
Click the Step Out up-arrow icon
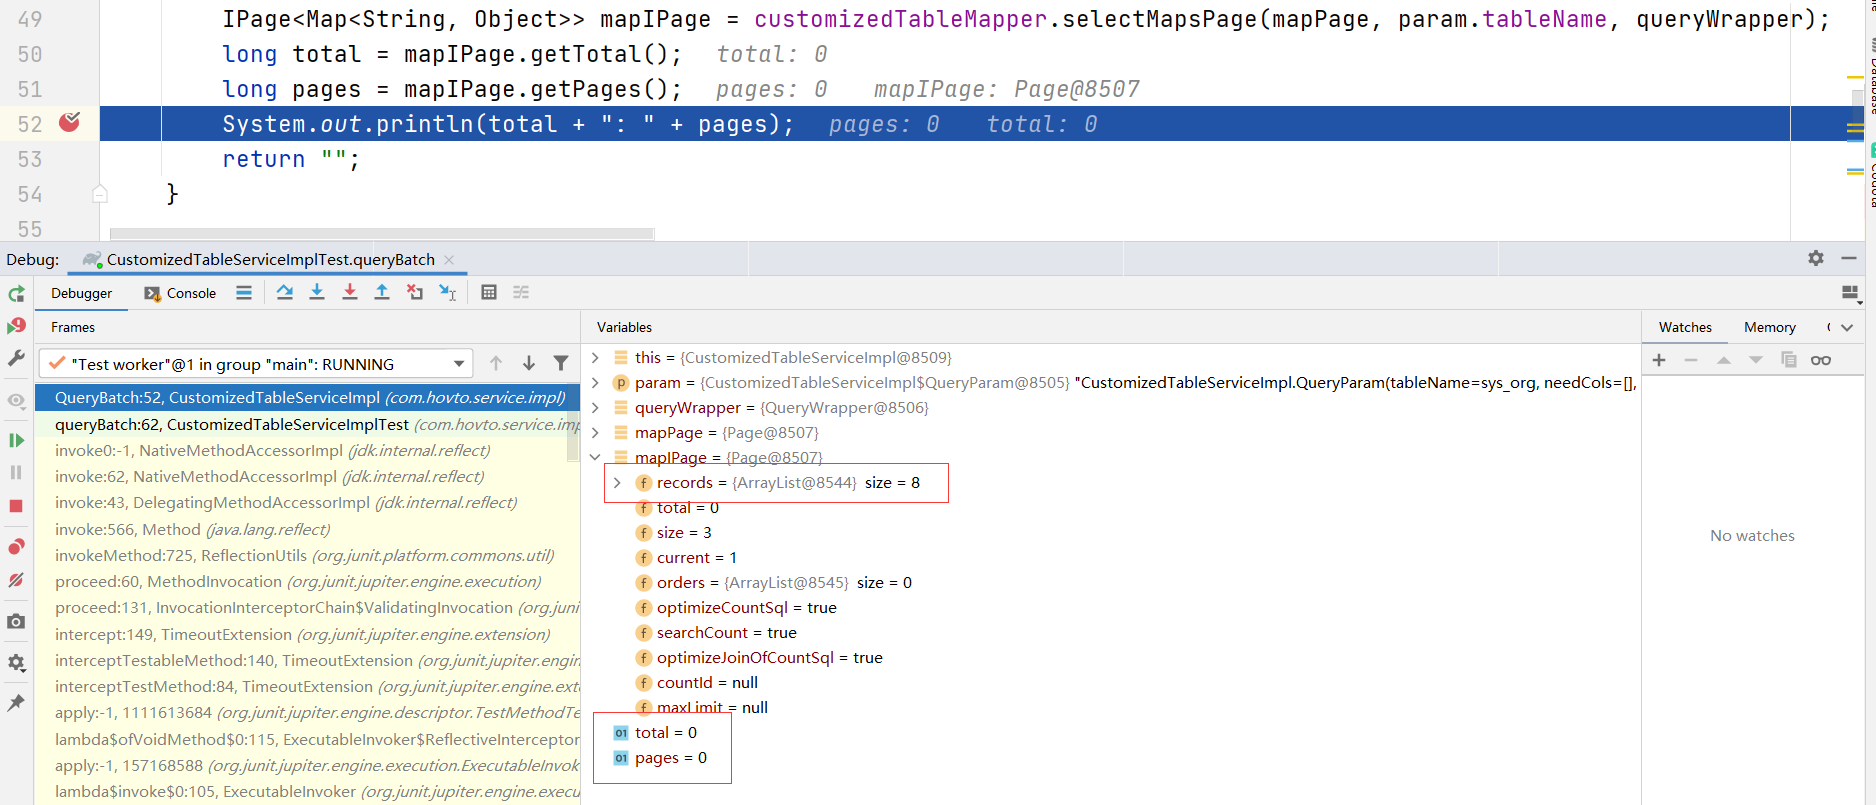382,292
